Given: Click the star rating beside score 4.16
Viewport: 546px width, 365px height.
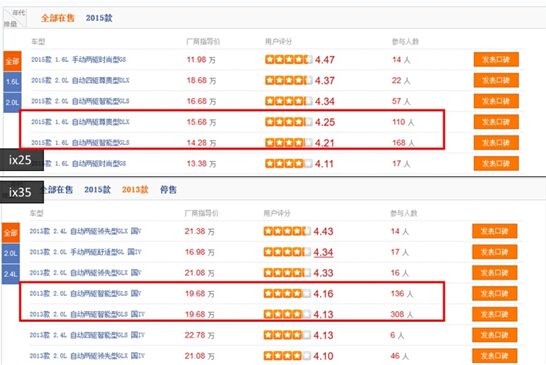Looking at the screenshot, I should click(287, 294).
